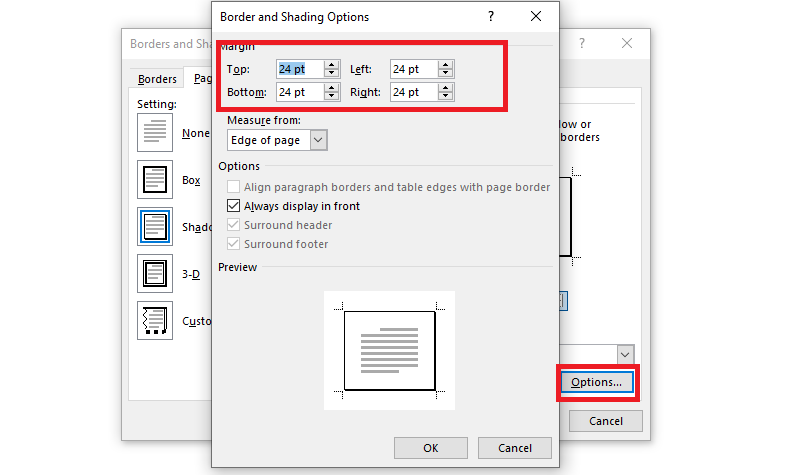Select the Custom border setting icon
Image resolution: width=800 pixels, height=475 pixels.
(x=154, y=321)
